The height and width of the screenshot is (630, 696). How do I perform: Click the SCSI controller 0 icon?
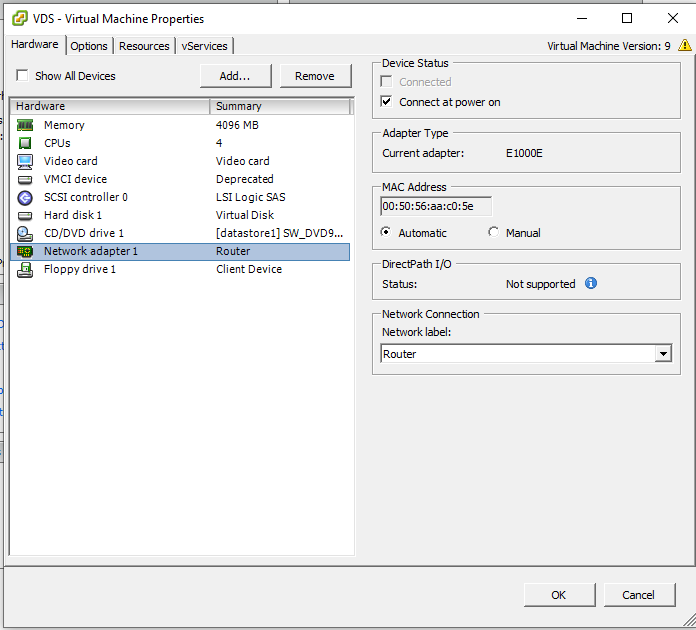point(25,198)
